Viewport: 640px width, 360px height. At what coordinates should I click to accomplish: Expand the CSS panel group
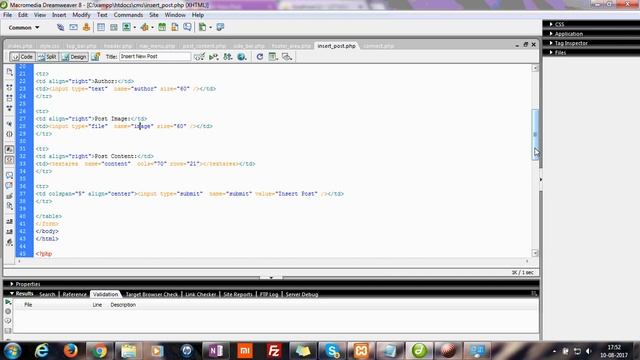pos(551,24)
